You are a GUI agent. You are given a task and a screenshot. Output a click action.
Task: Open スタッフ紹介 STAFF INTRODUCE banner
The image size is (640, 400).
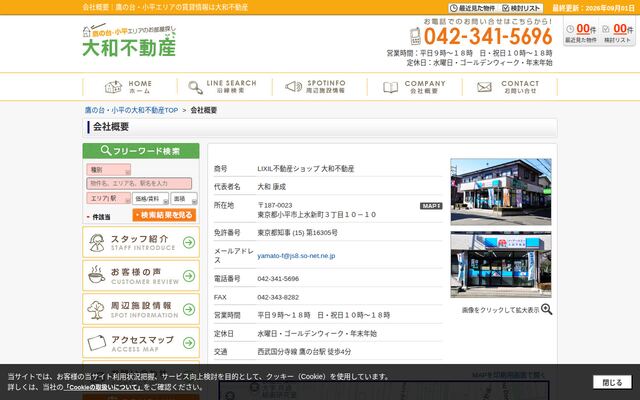pos(141,242)
